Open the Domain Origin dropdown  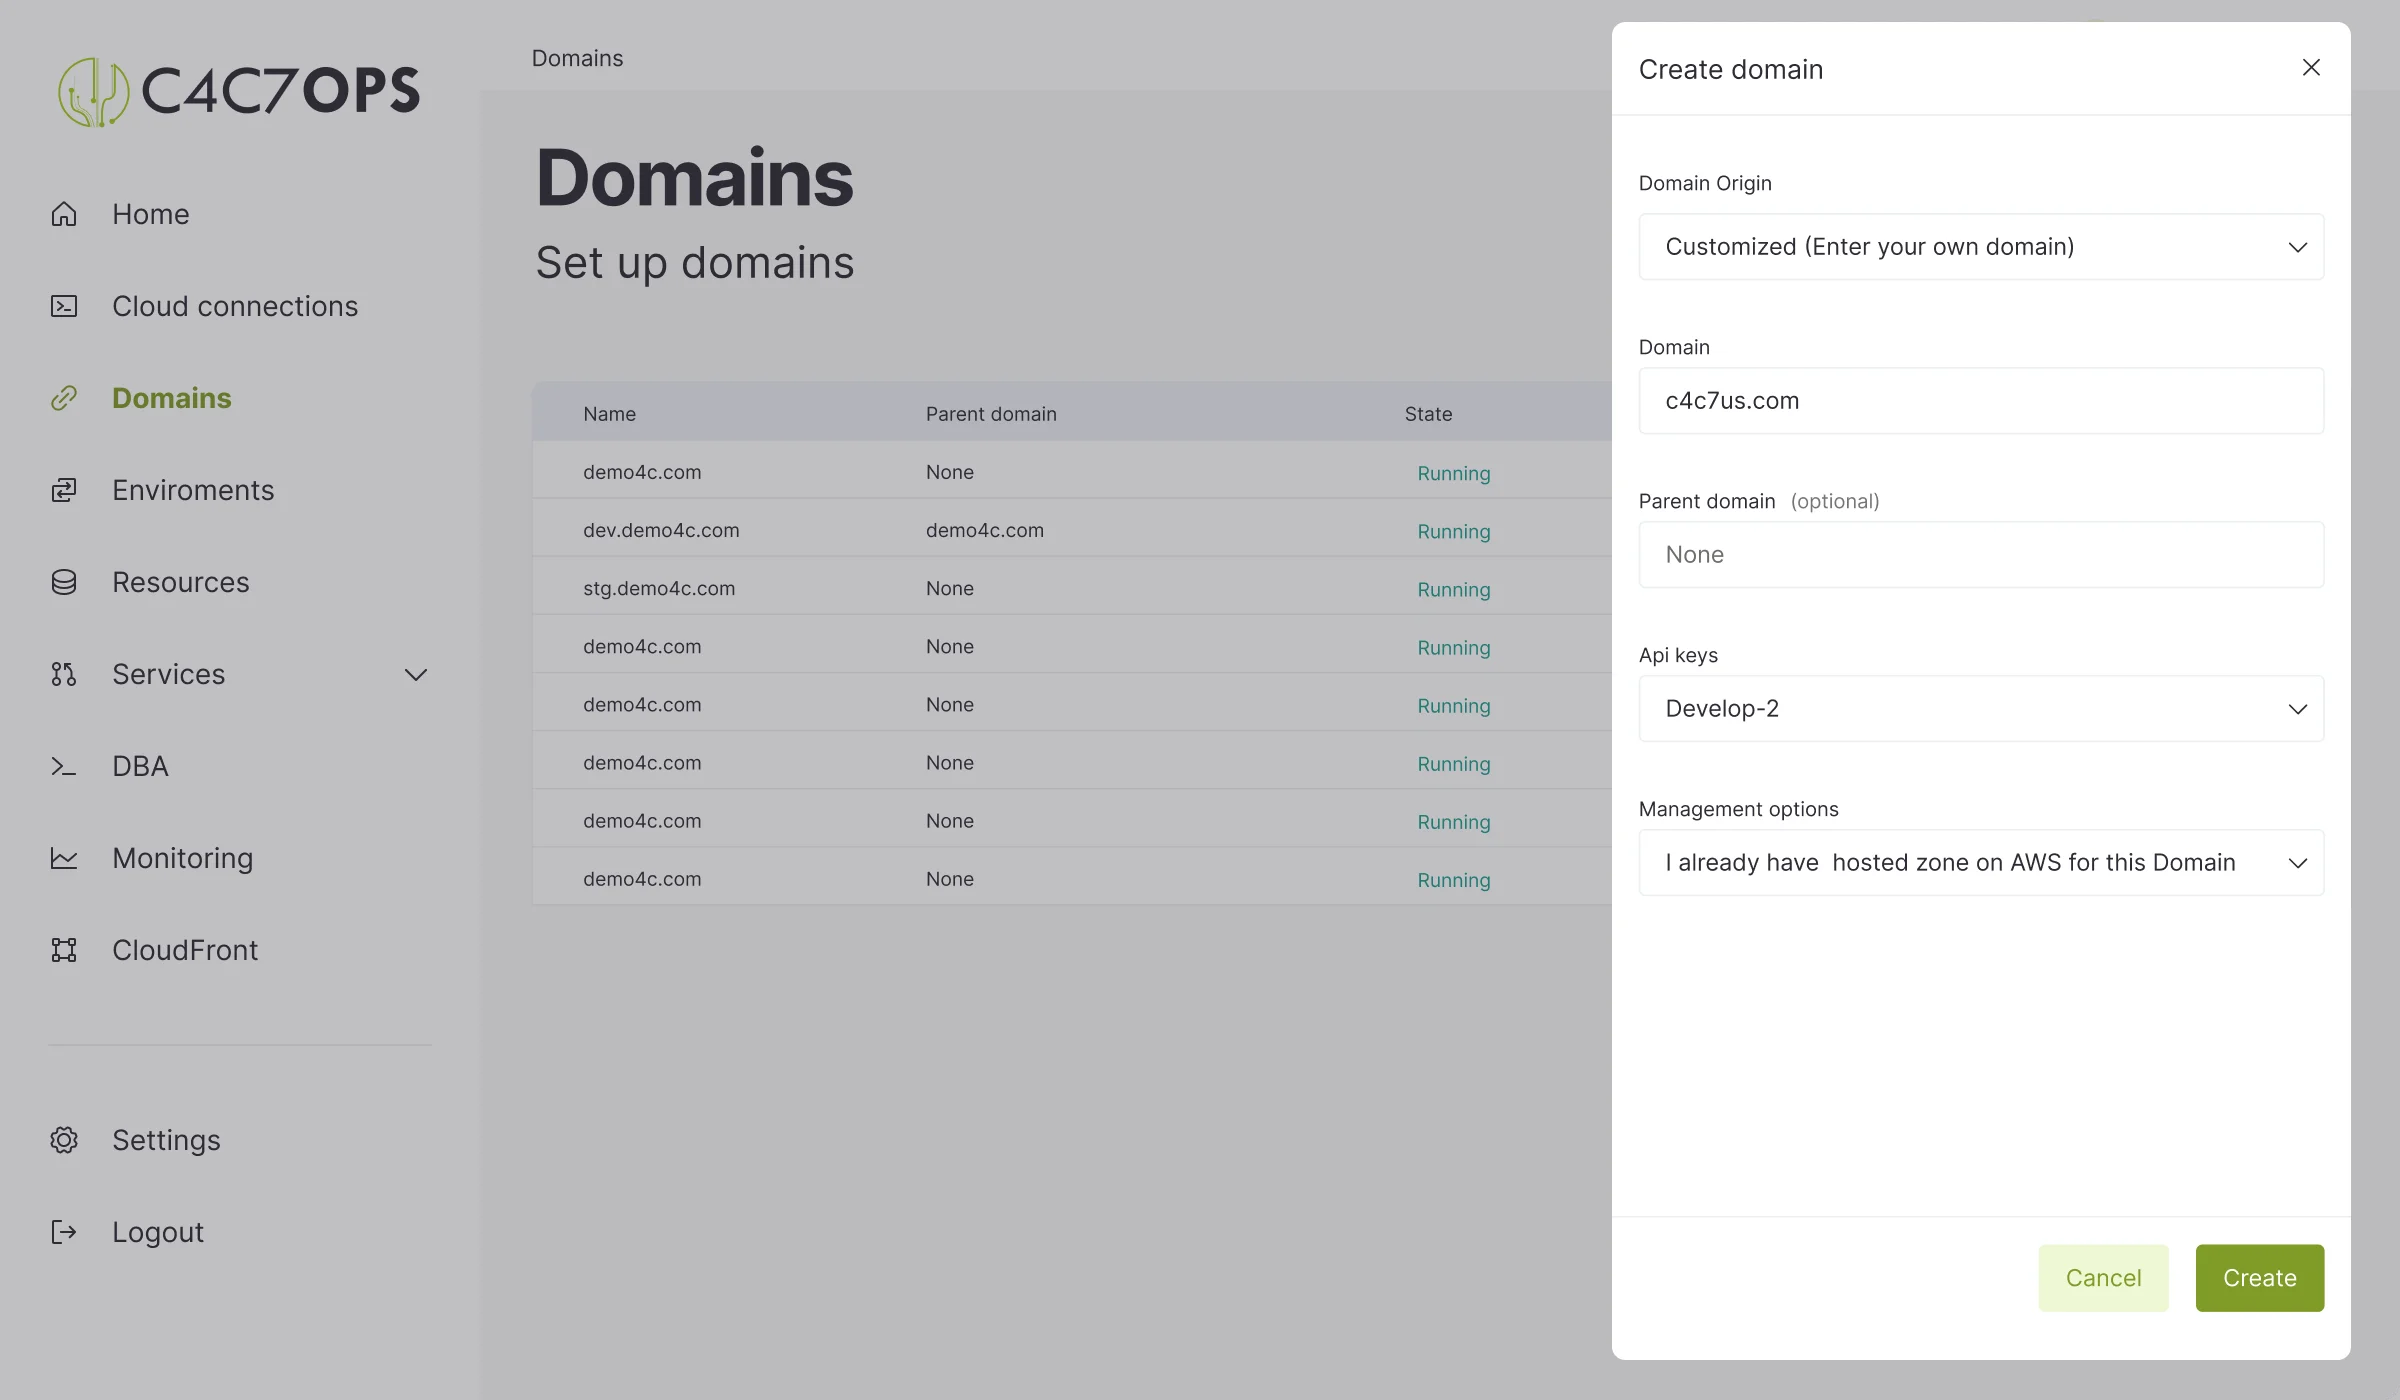click(1981, 246)
